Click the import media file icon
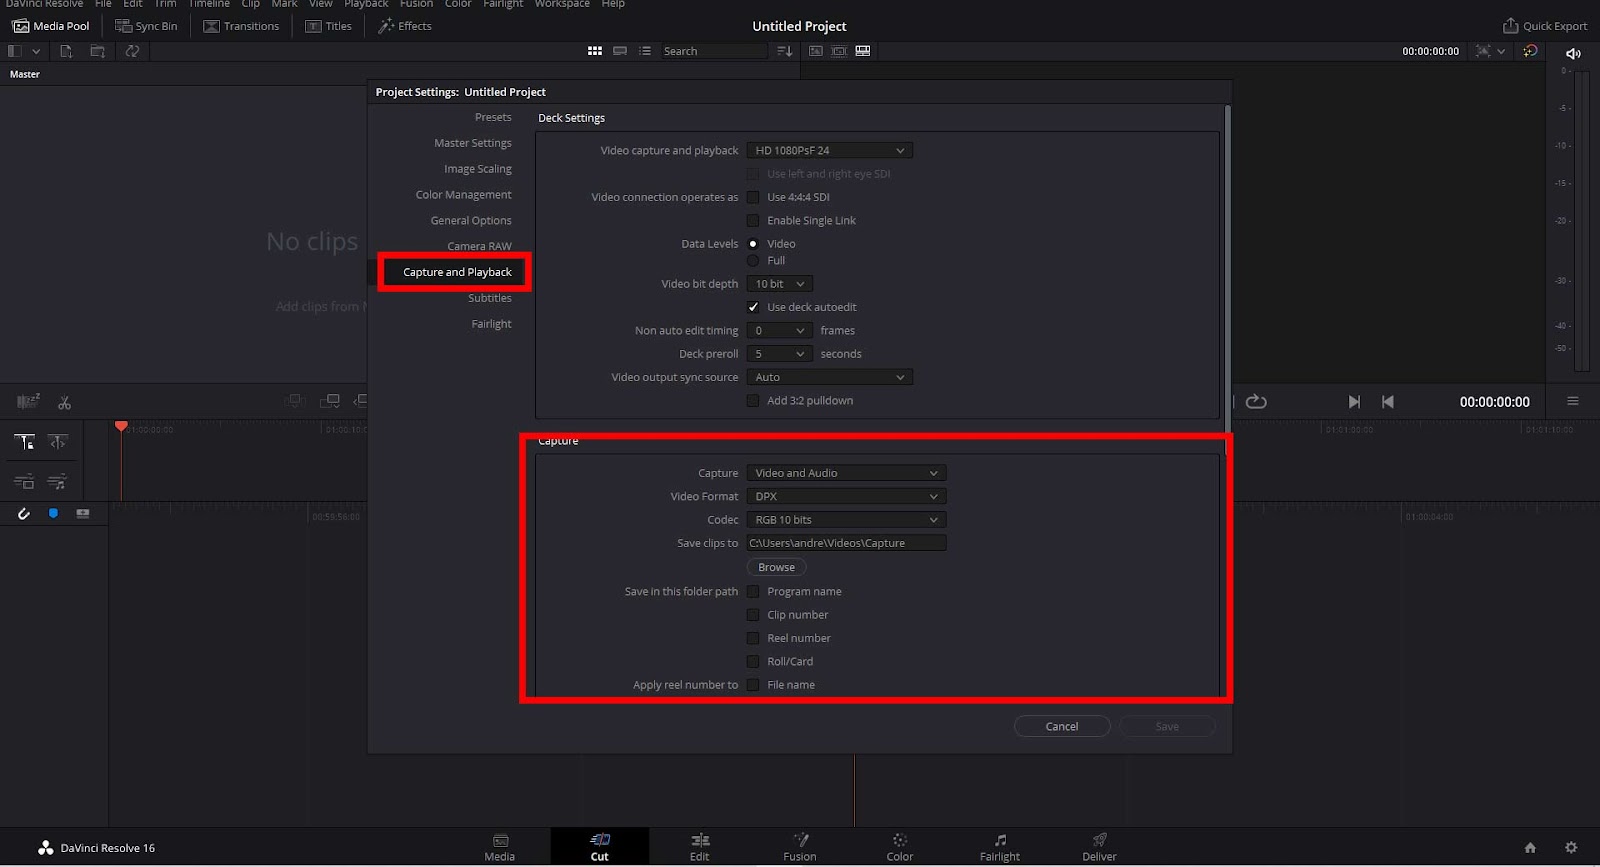This screenshot has width=1600, height=867. pos(66,51)
